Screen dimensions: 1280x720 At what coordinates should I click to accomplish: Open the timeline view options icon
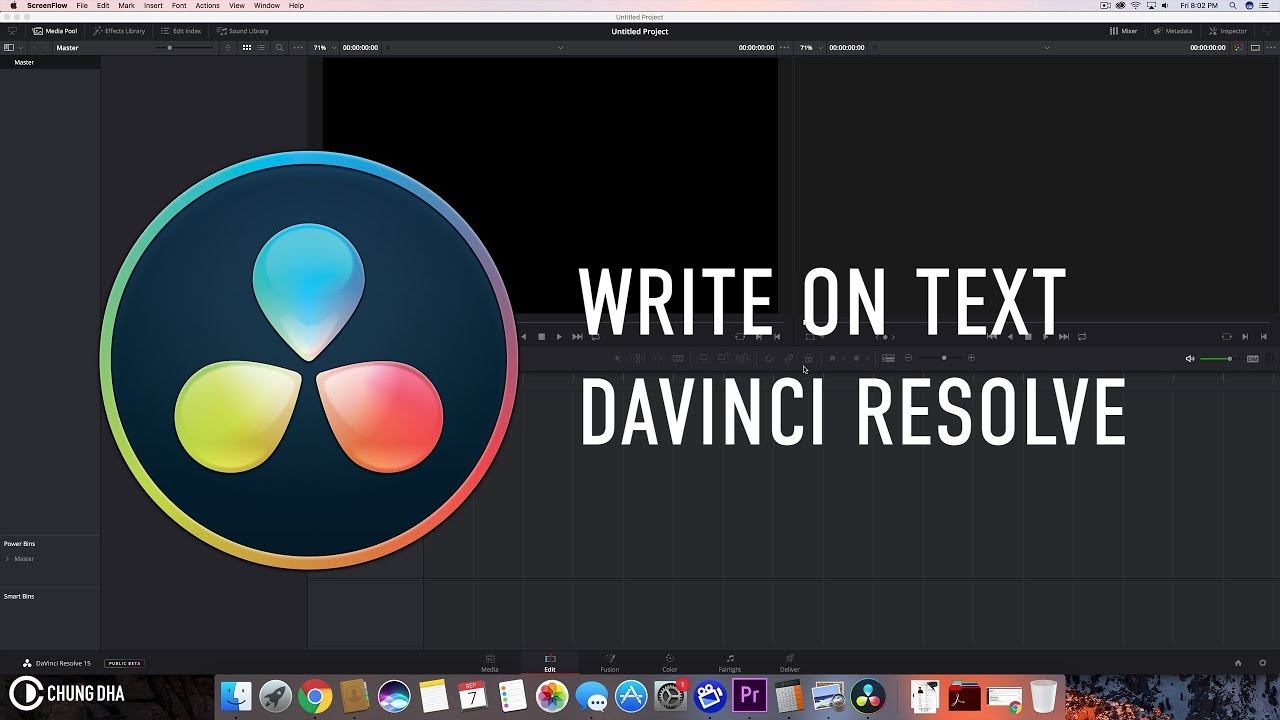[x=888, y=358]
